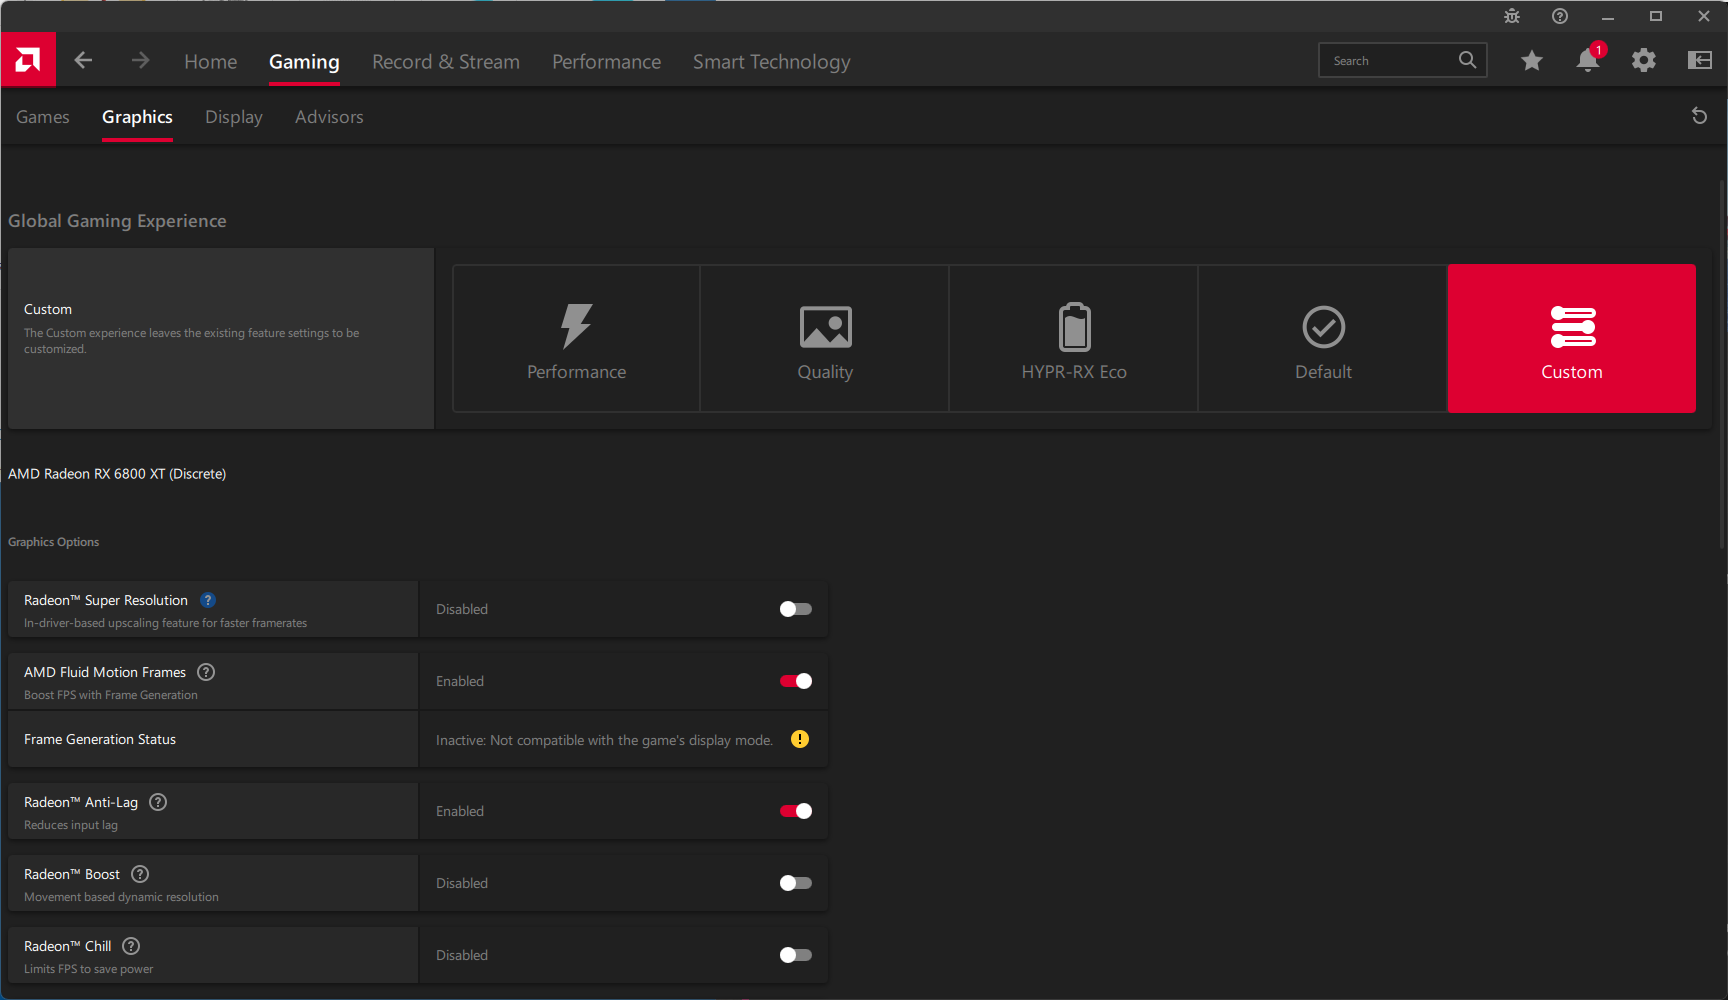Click the Search input field
Image resolution: width=1728 pixels, height=1000 pixels.
tap(1390, 61)
